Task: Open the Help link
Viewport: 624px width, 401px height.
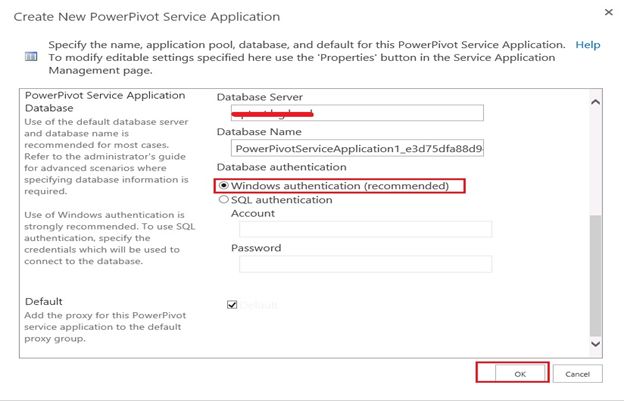Action: click(x=587, y=45)
